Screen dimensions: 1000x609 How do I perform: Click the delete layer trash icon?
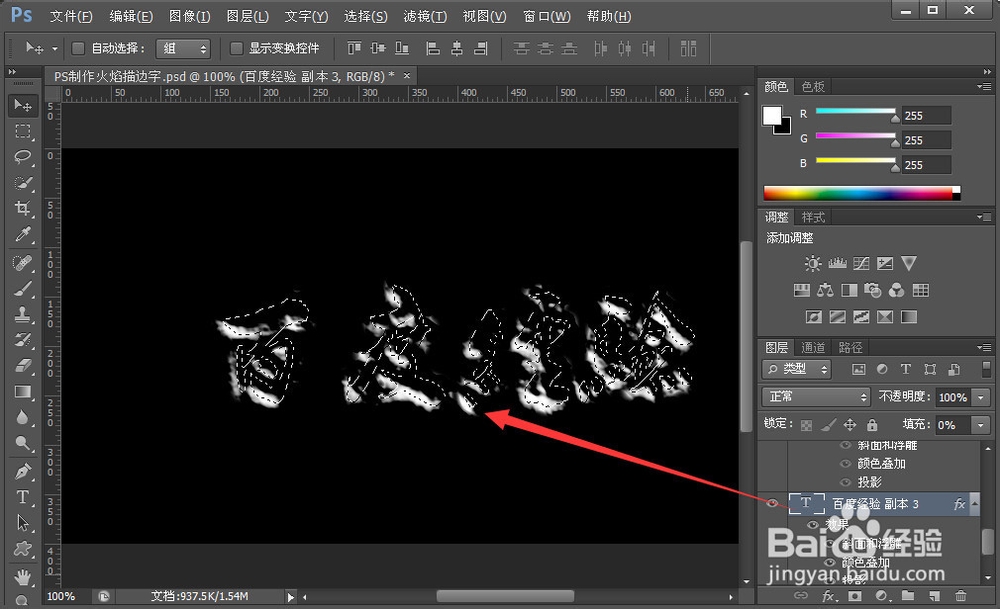[960, 596]
